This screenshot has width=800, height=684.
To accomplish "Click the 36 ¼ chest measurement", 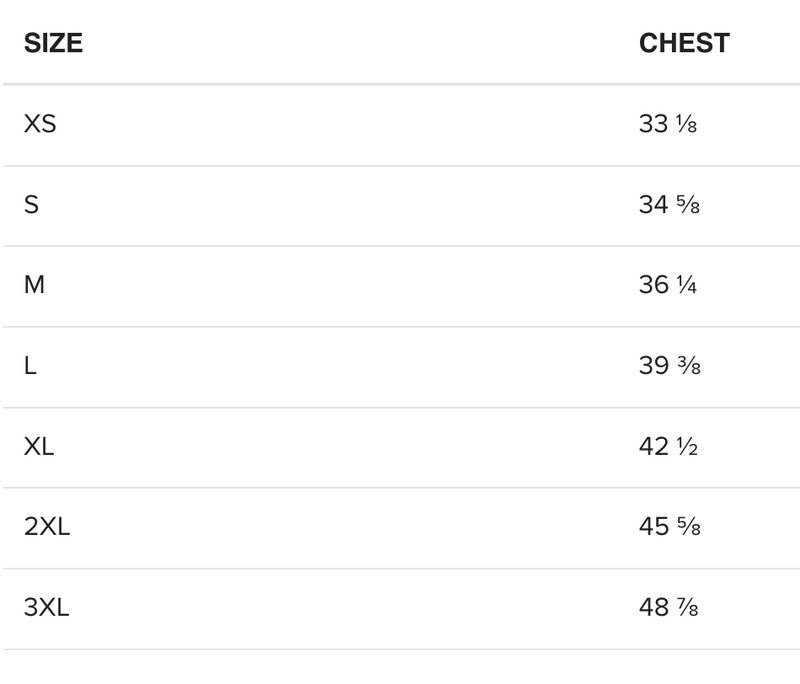I will click(668, 285).
